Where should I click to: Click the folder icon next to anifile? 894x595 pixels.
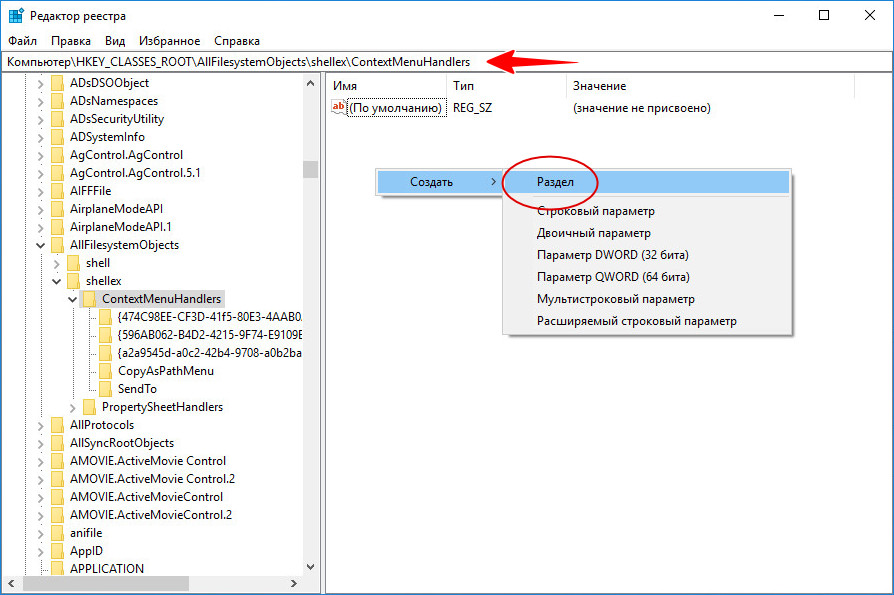[58, 533]
